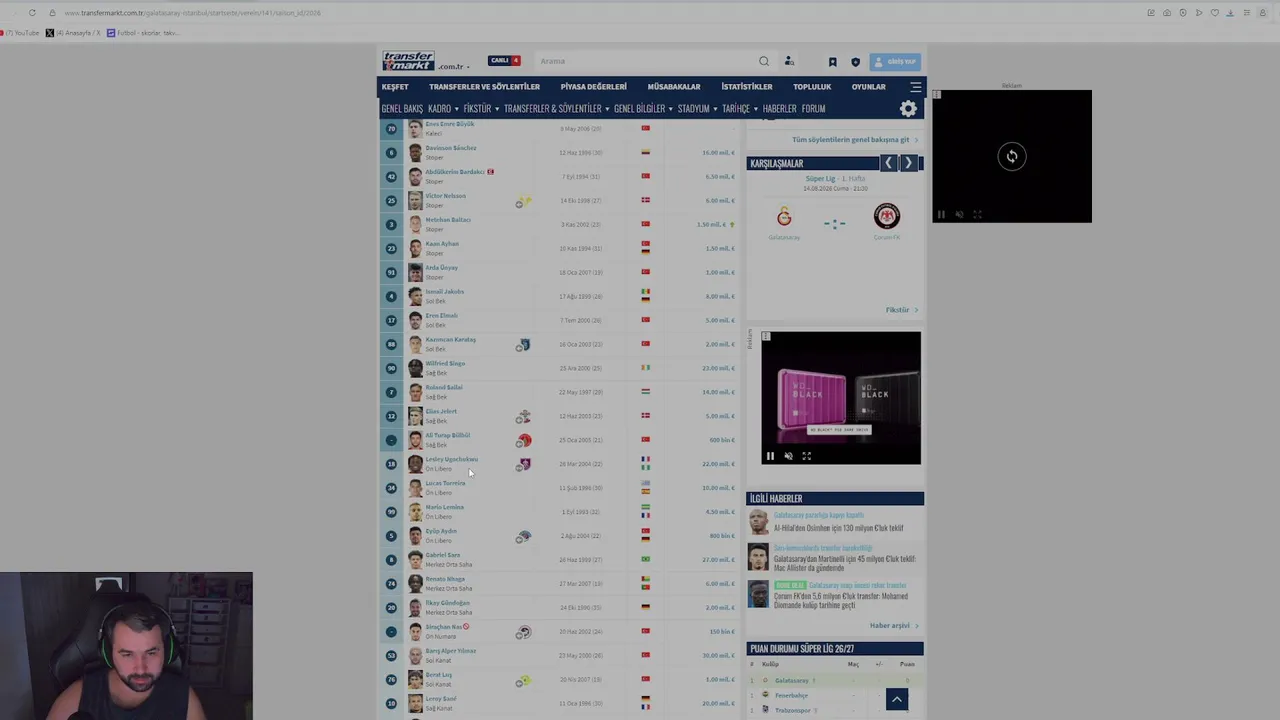This screenshot has height=720, width=1280.
Task: Open the Piyasa Değerleri menu
Action: click(x=593, y=87)
